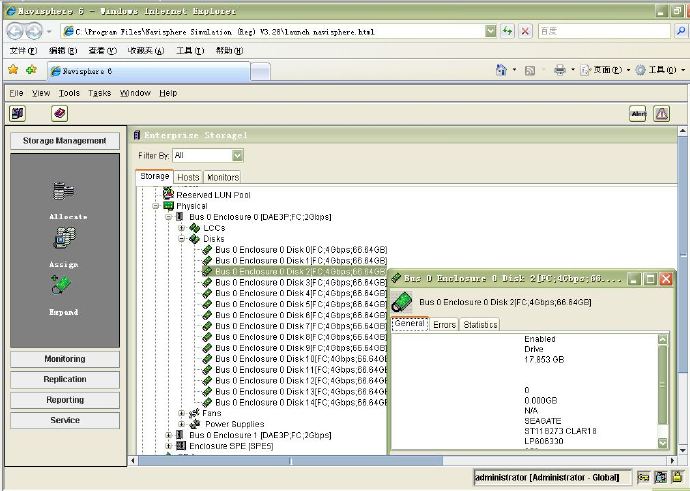Click the padlock status bar icon
690x491 pixels.
677,477
